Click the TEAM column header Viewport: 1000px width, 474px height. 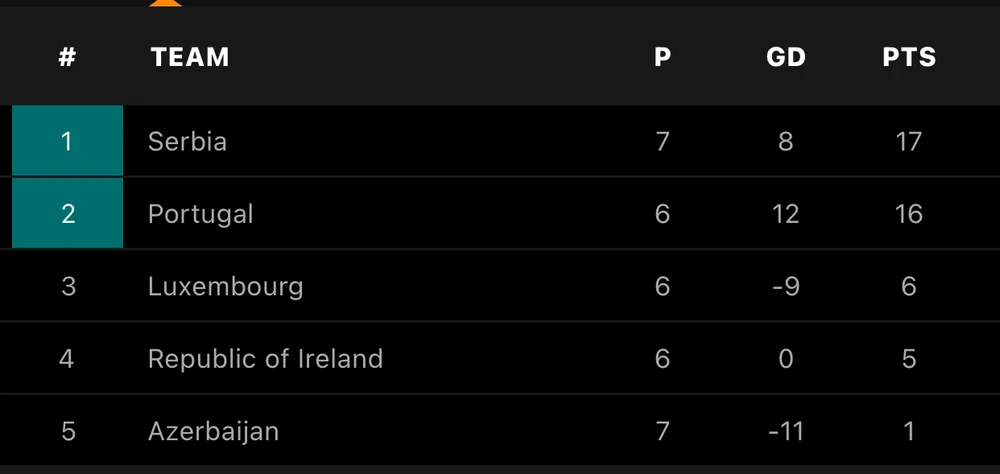pos(190,57)
